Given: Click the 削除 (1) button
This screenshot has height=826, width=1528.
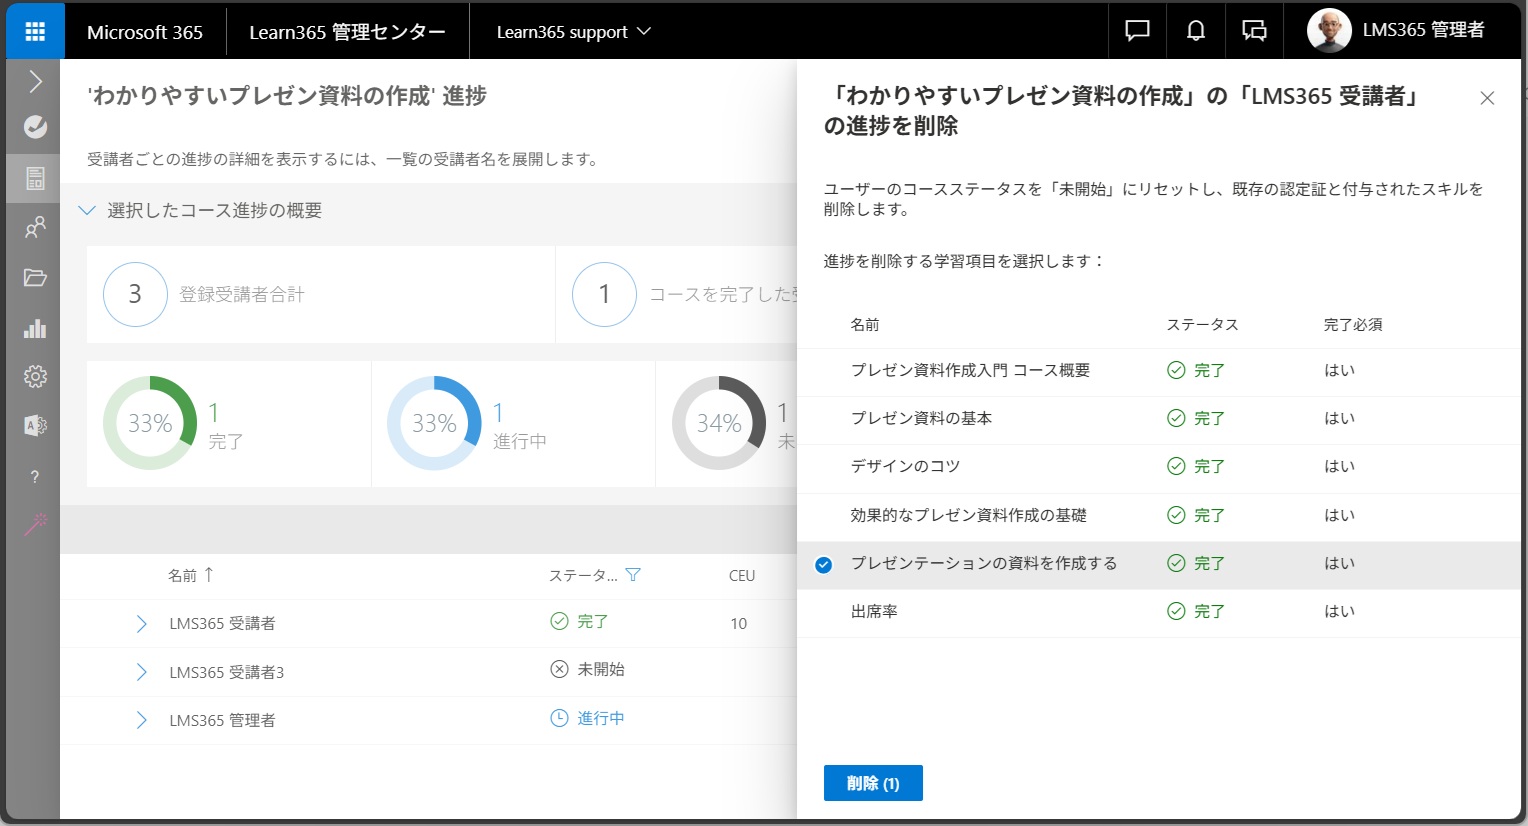Looking at the screenshot, I should (873, 783).
